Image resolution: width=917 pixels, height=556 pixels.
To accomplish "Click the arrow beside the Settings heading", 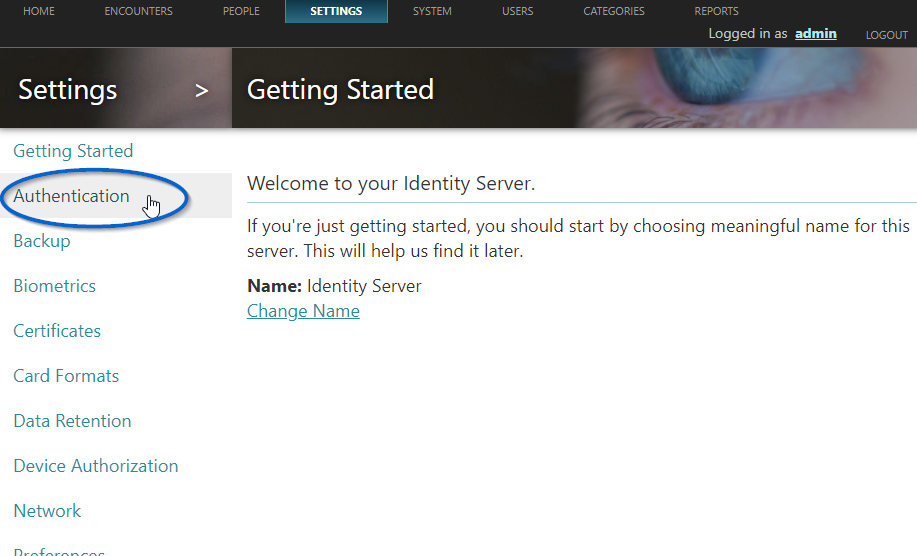I will pos(202,91).
